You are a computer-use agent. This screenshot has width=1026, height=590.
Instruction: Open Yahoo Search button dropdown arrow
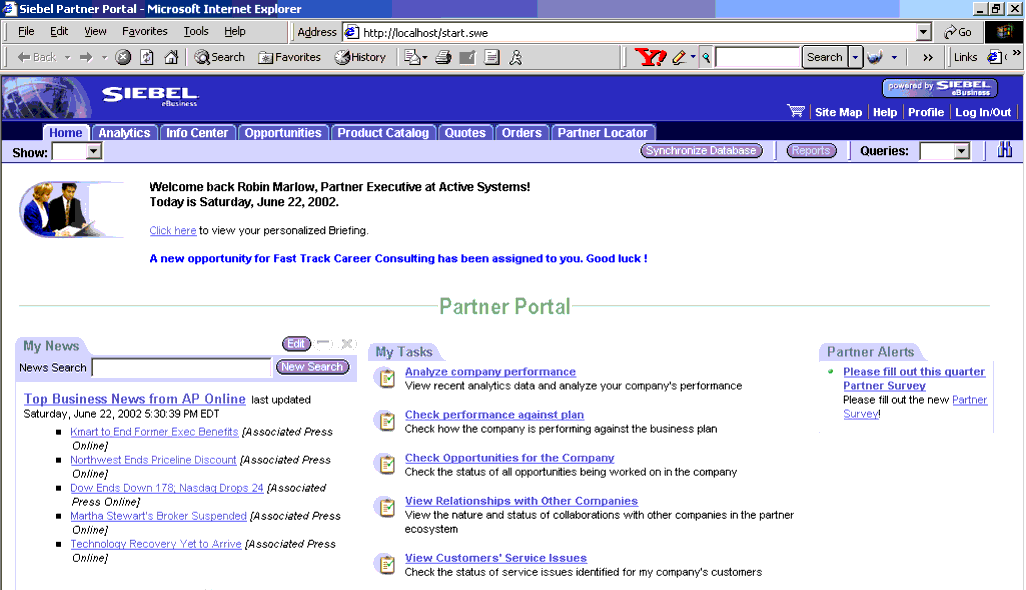[x=855, y=58]
